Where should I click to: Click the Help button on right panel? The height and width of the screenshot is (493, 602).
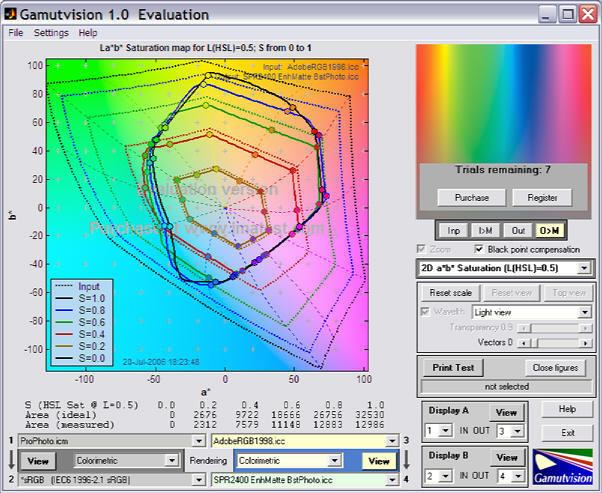point(567,409)
